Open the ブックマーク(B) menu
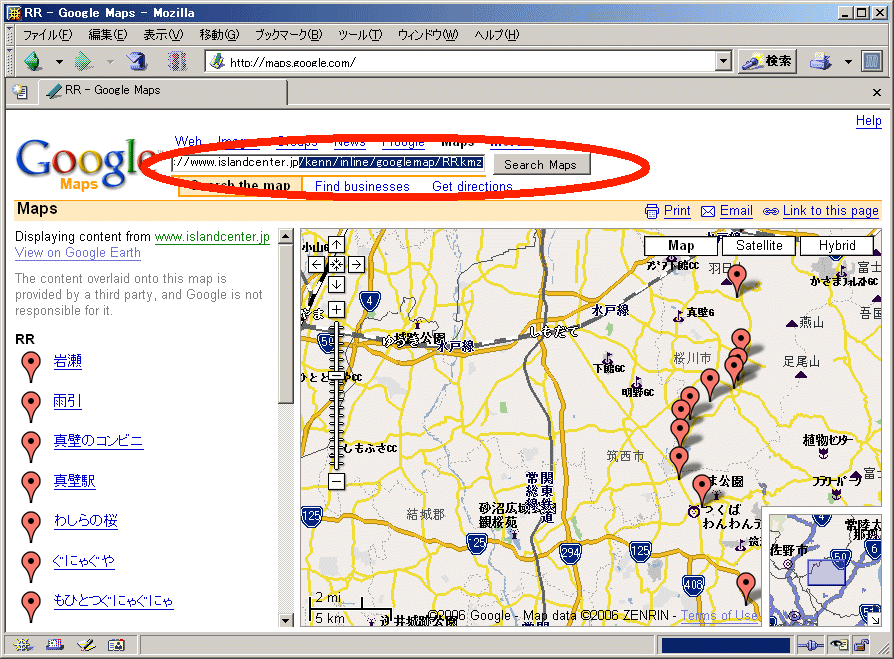The width and height of the screenshot is (894, 659). click(288, 35)
